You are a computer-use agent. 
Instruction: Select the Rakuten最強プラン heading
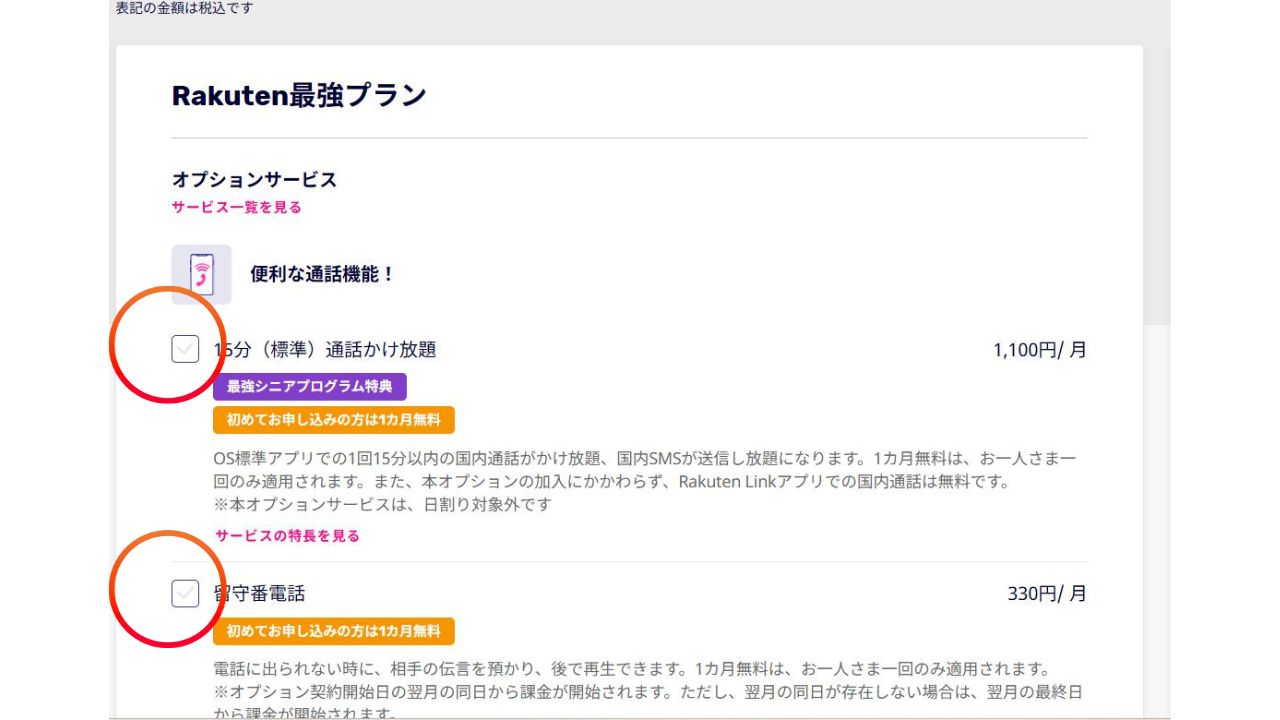pyautogui.click(x=299, y=95)
